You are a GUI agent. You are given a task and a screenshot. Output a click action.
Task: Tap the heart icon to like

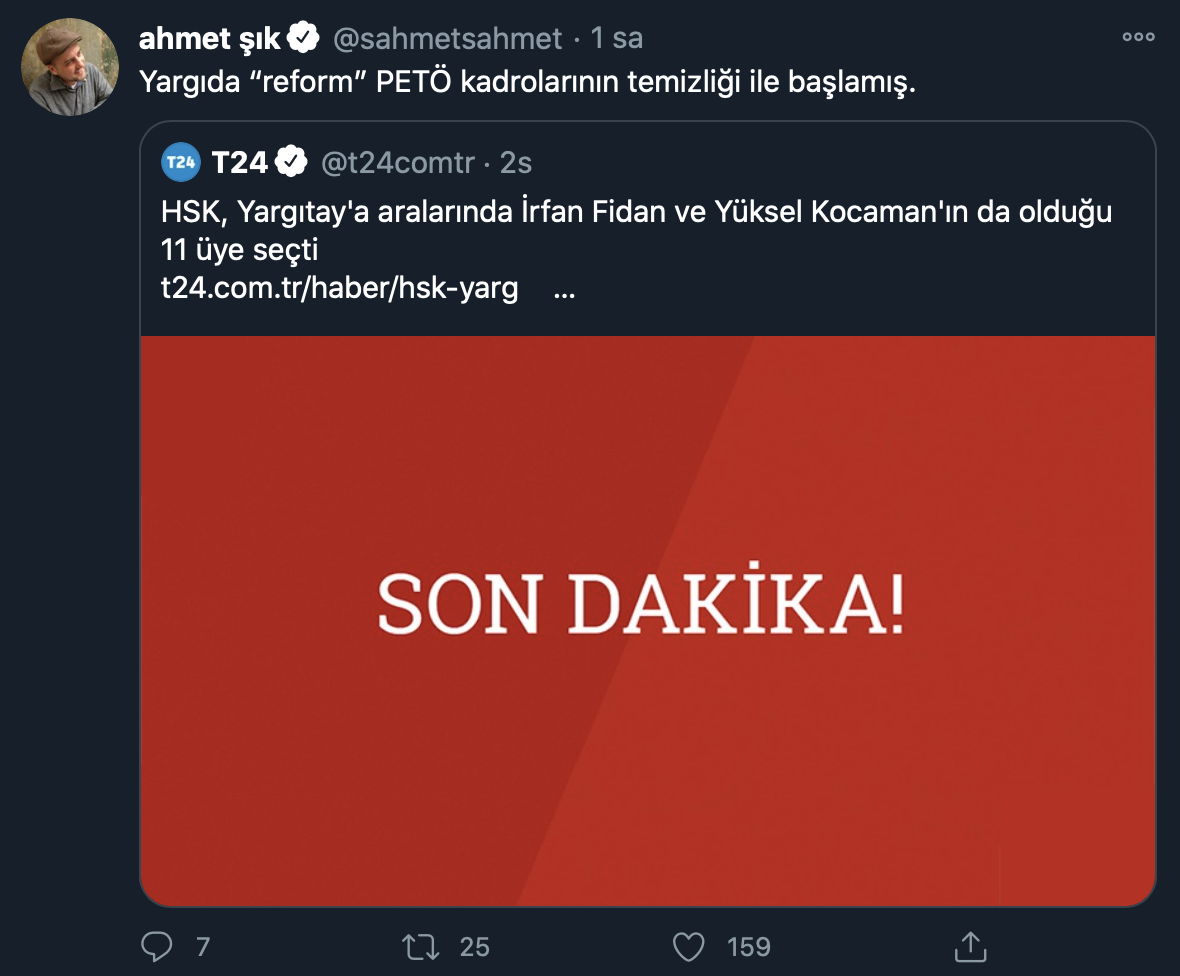point(691,945)
